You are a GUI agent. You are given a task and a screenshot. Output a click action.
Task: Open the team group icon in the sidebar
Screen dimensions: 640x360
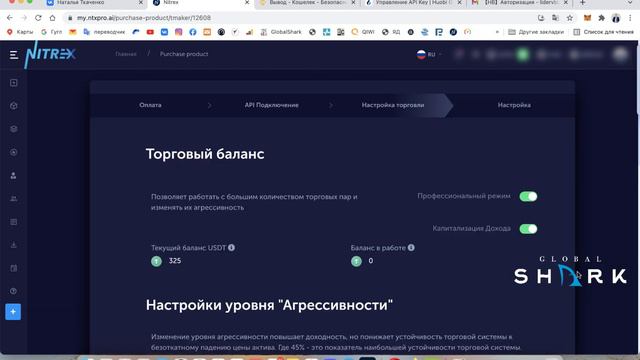[13, 199]
